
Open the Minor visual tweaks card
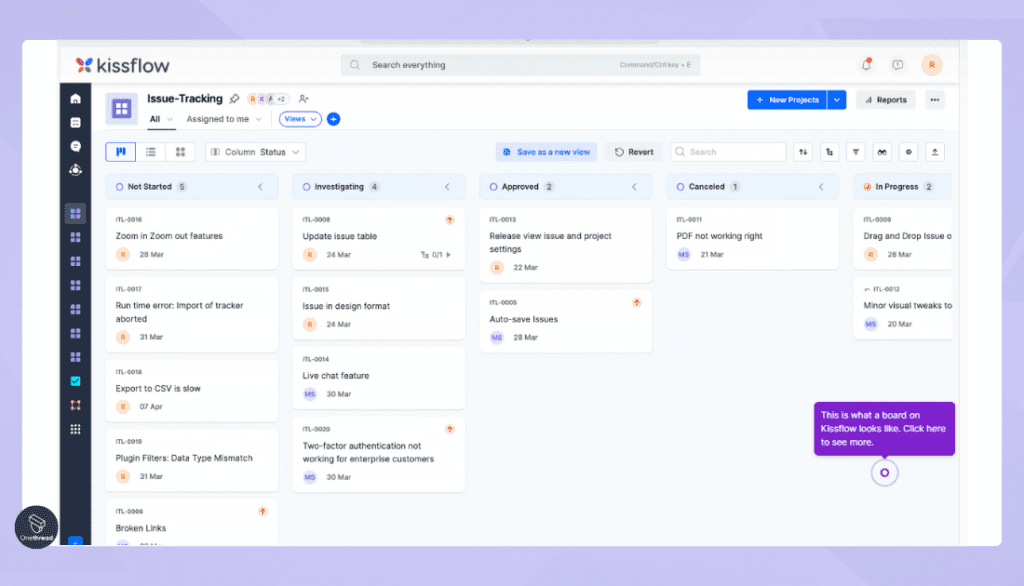click(903, 308)
